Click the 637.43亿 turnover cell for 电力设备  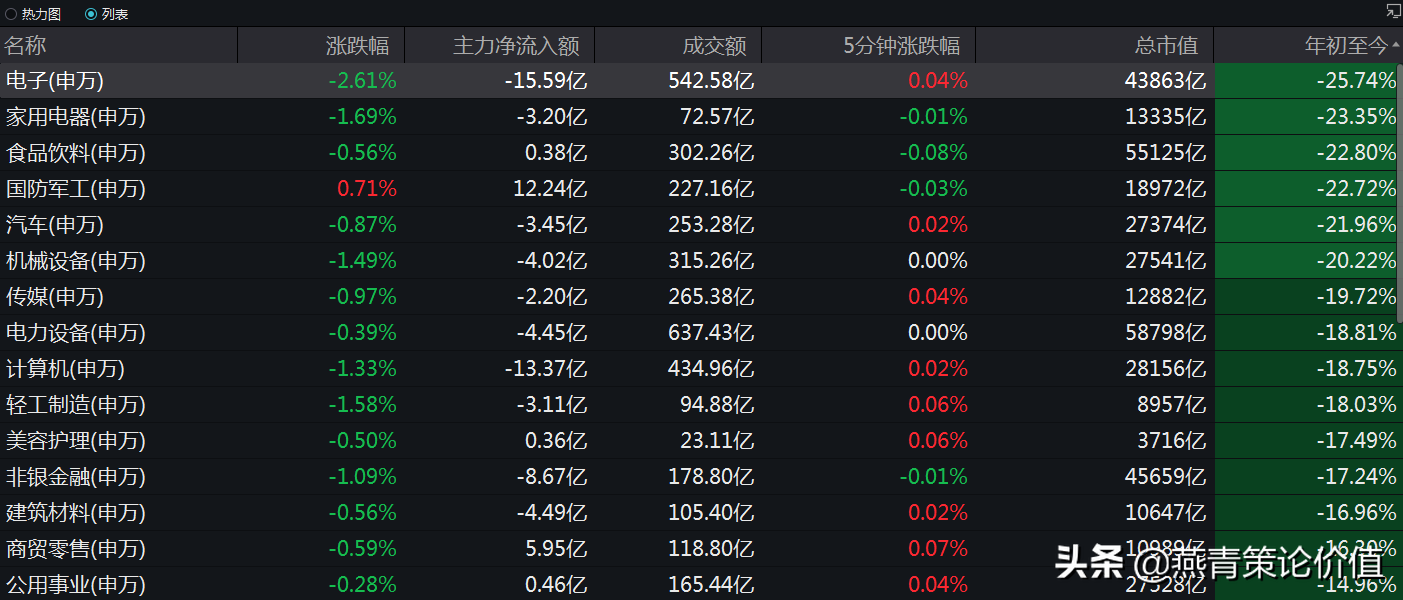[x=711, y=333]
